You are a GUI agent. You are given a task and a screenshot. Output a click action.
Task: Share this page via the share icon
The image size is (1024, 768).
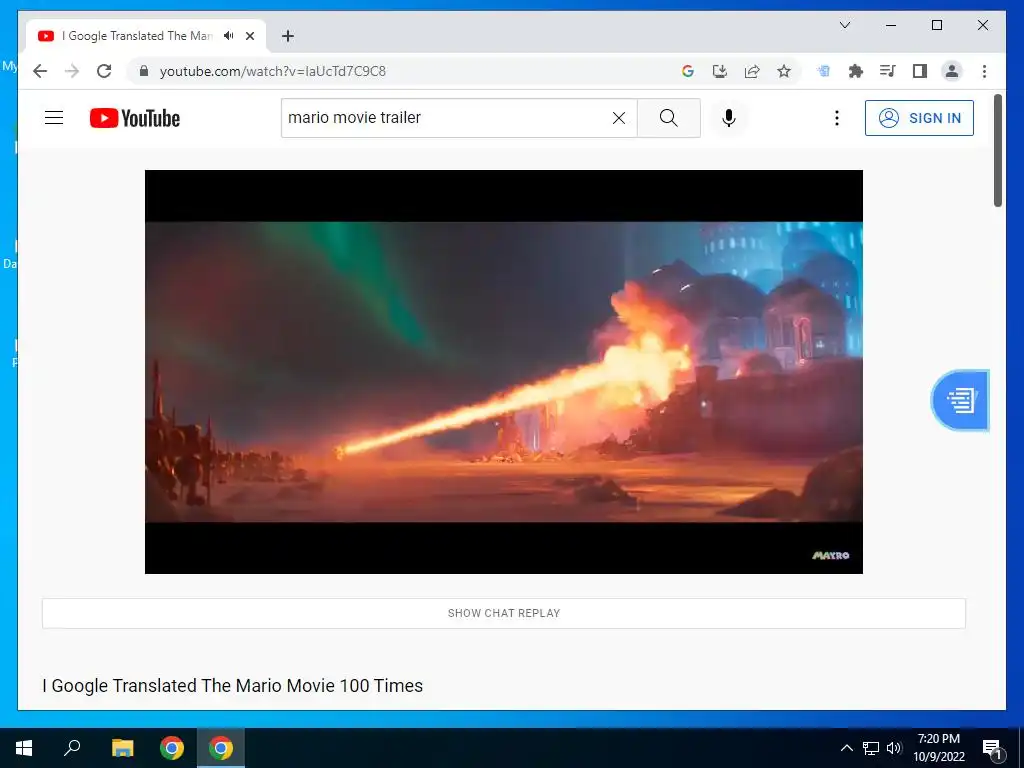tap(752, 71)
